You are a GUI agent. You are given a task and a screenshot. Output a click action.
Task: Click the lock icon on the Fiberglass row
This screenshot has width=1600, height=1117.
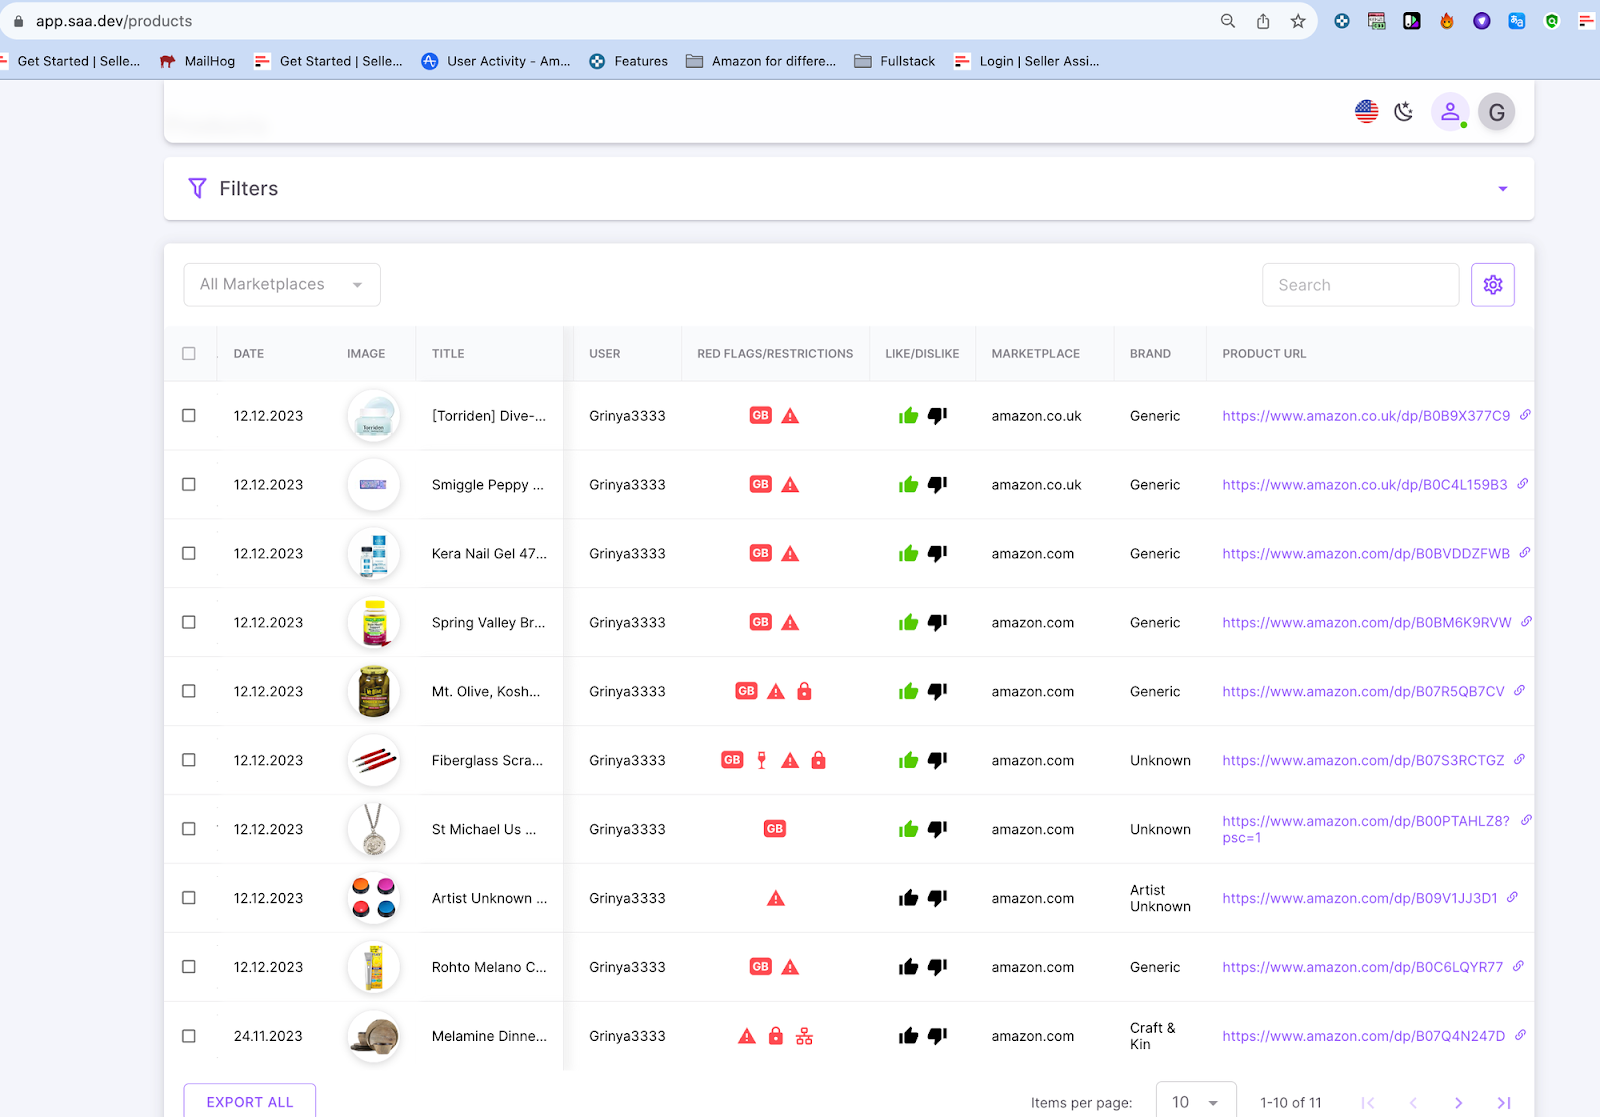point(818,760)
